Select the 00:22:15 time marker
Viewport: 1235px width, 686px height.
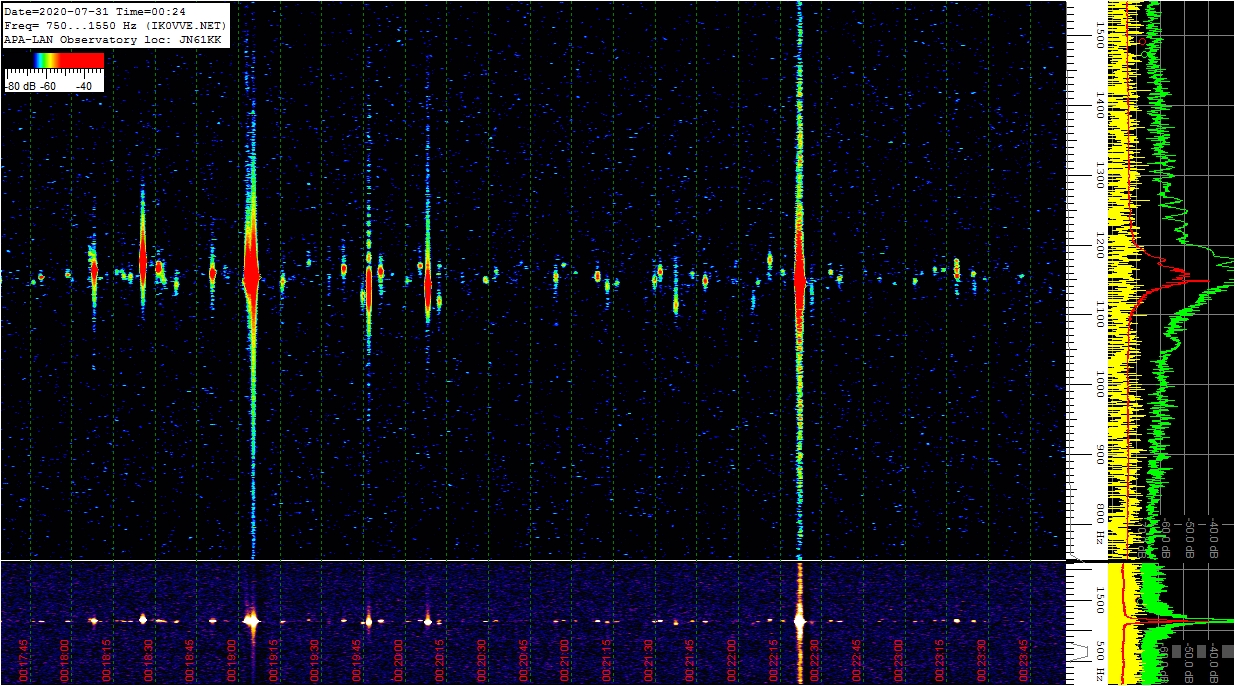(773, 662)
